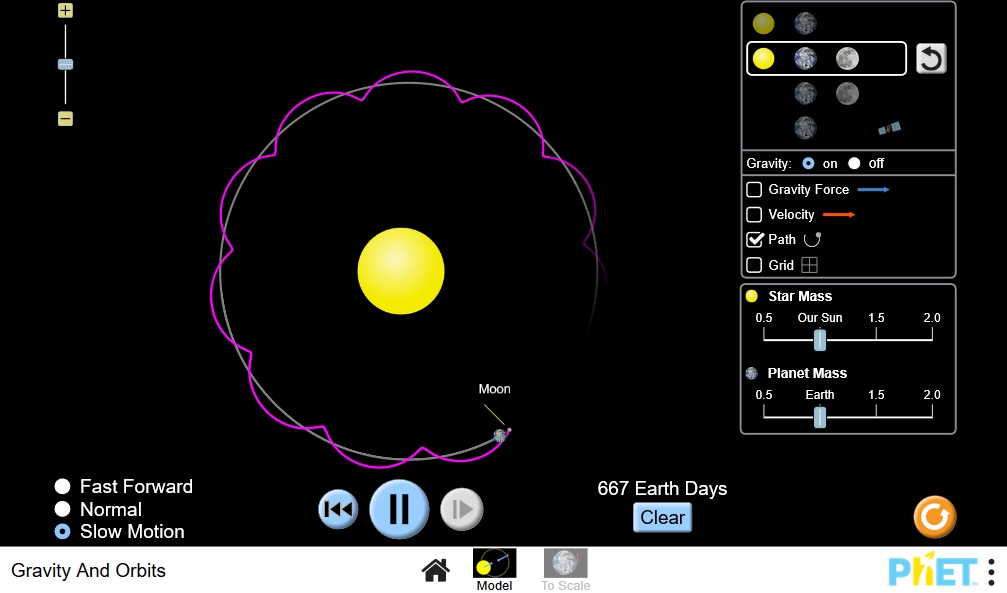Enable the Gravity Force checkbox
The image size is (1007, 593).
click(754, 190)
